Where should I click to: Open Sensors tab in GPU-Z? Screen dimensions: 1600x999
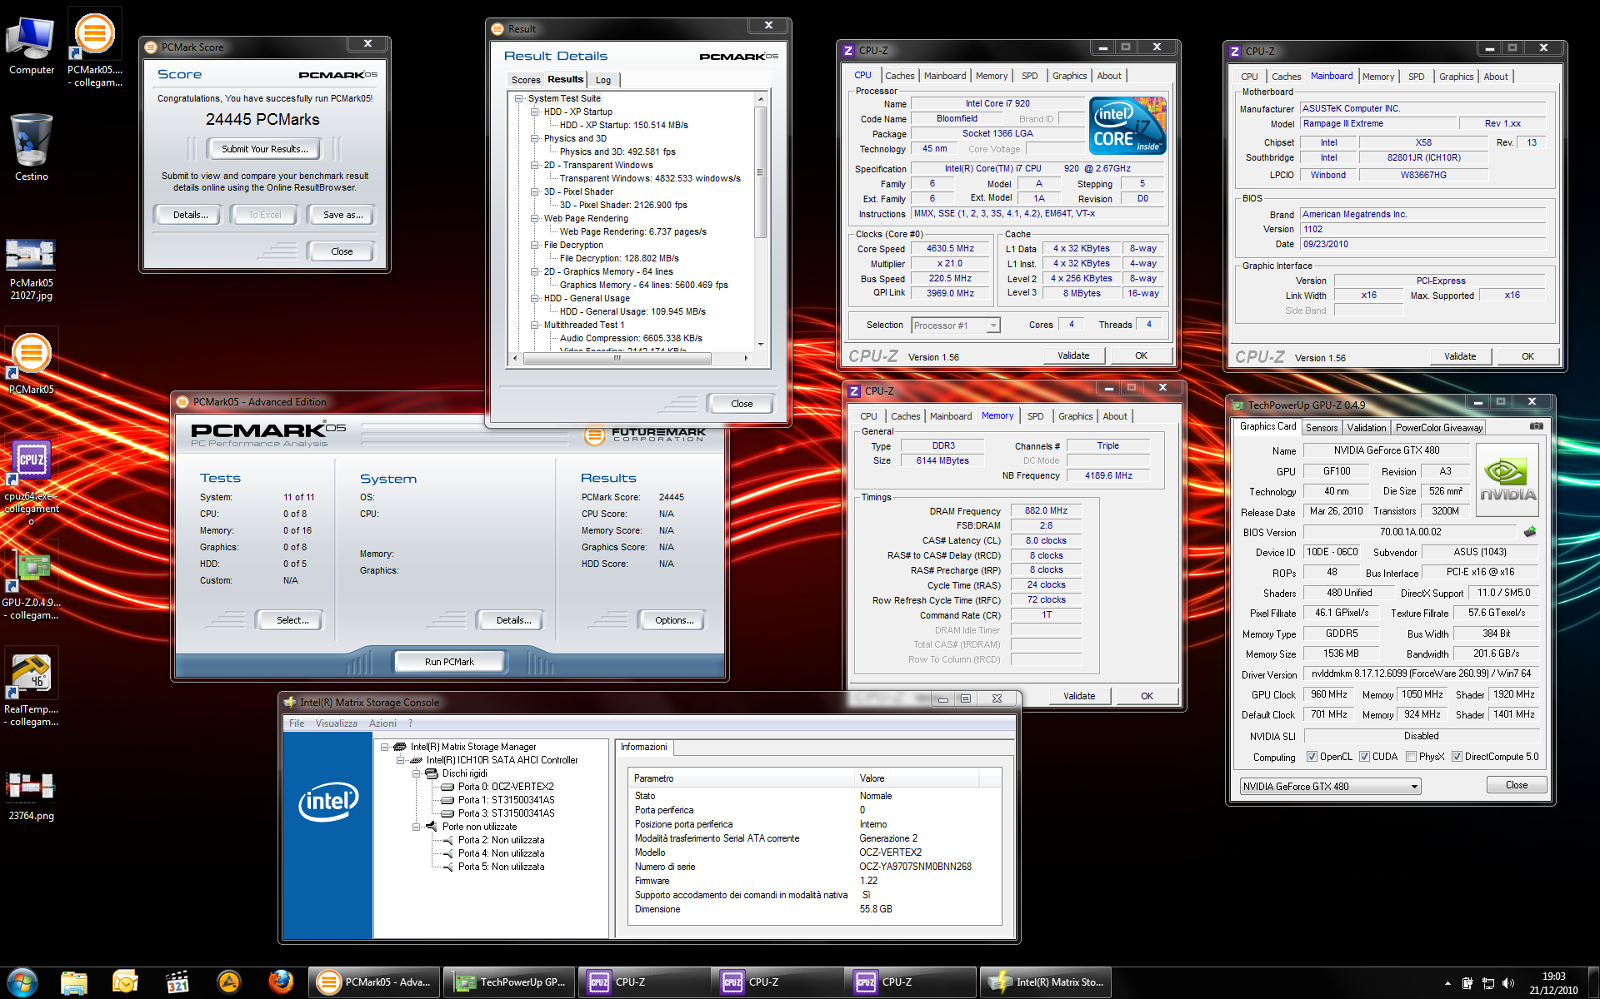[x=1321, y=427]
